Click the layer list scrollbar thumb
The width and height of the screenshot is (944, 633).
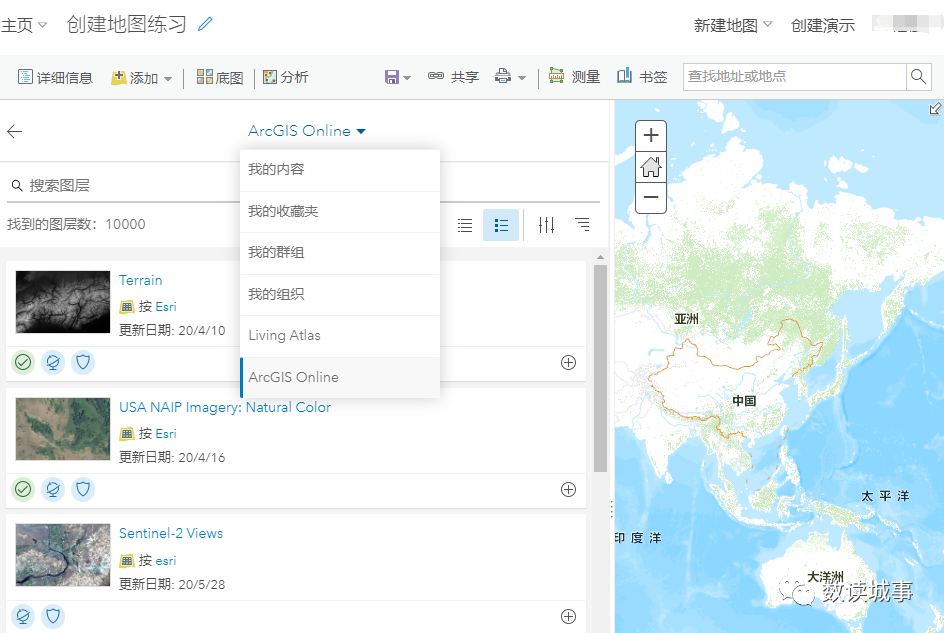[x=600, y=369]
